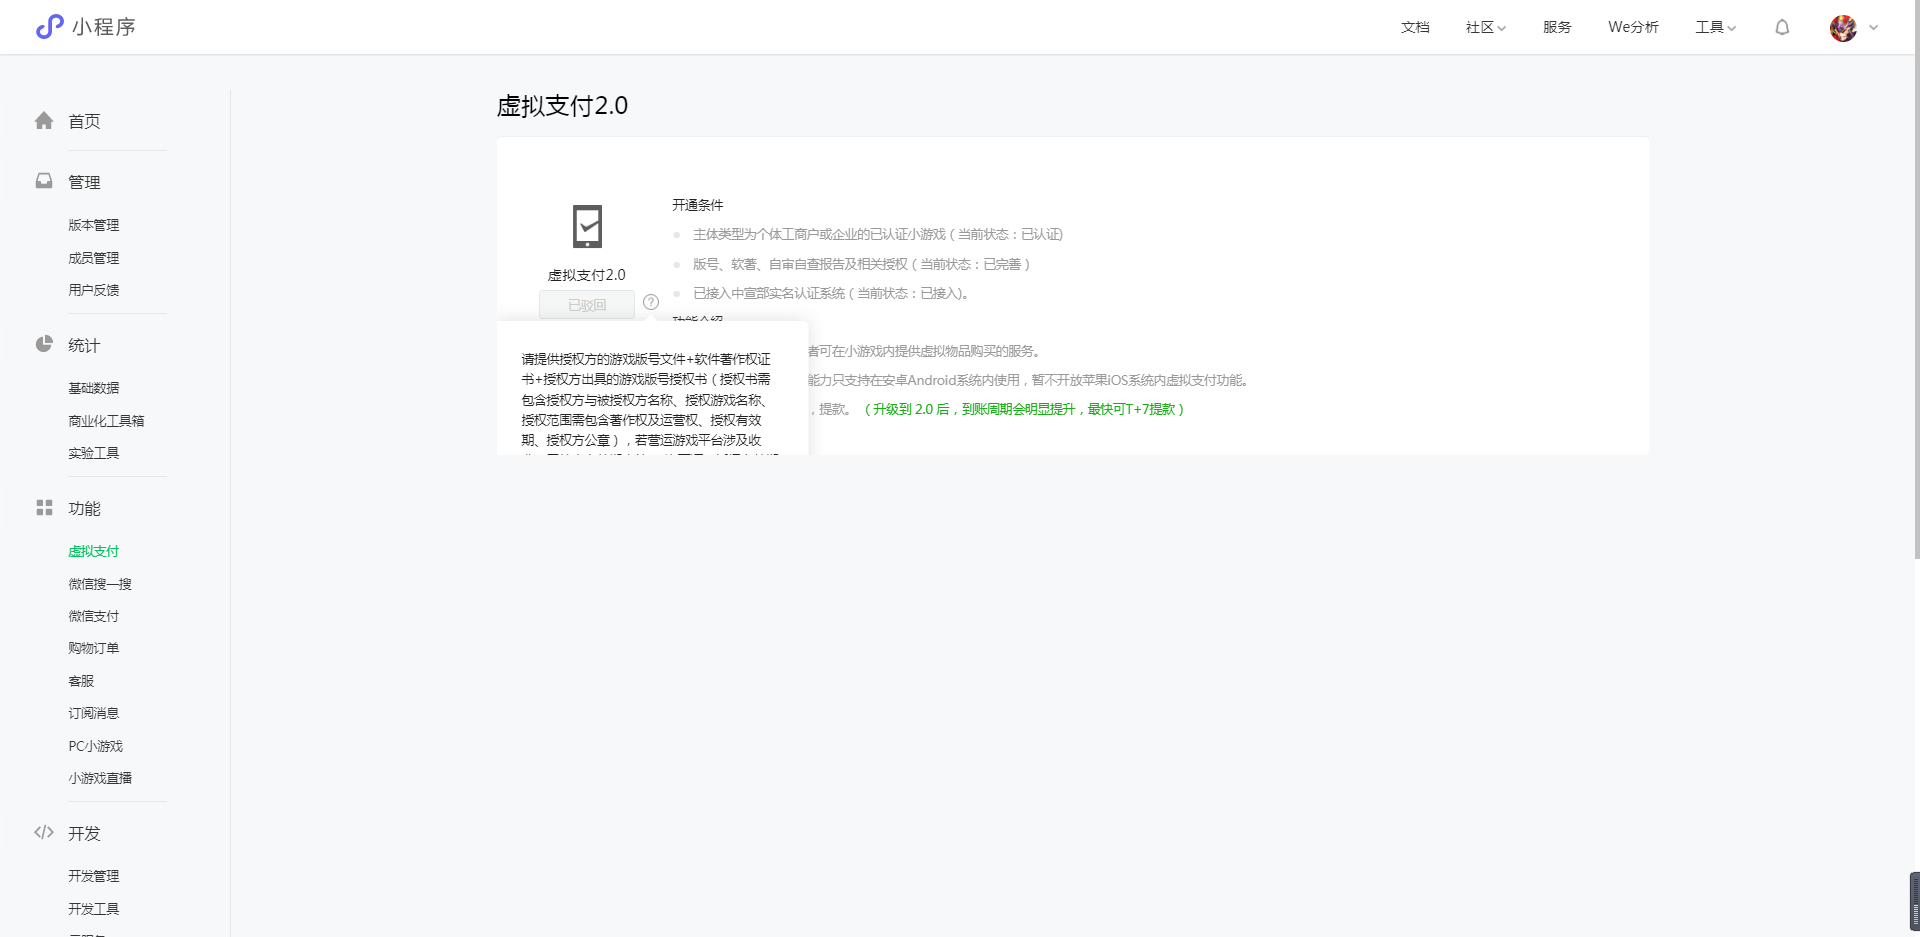Click the 版号、软著 condition line
Image resolution: width=1920 pixels, height=937 pixels.
[x=861, y=264]
